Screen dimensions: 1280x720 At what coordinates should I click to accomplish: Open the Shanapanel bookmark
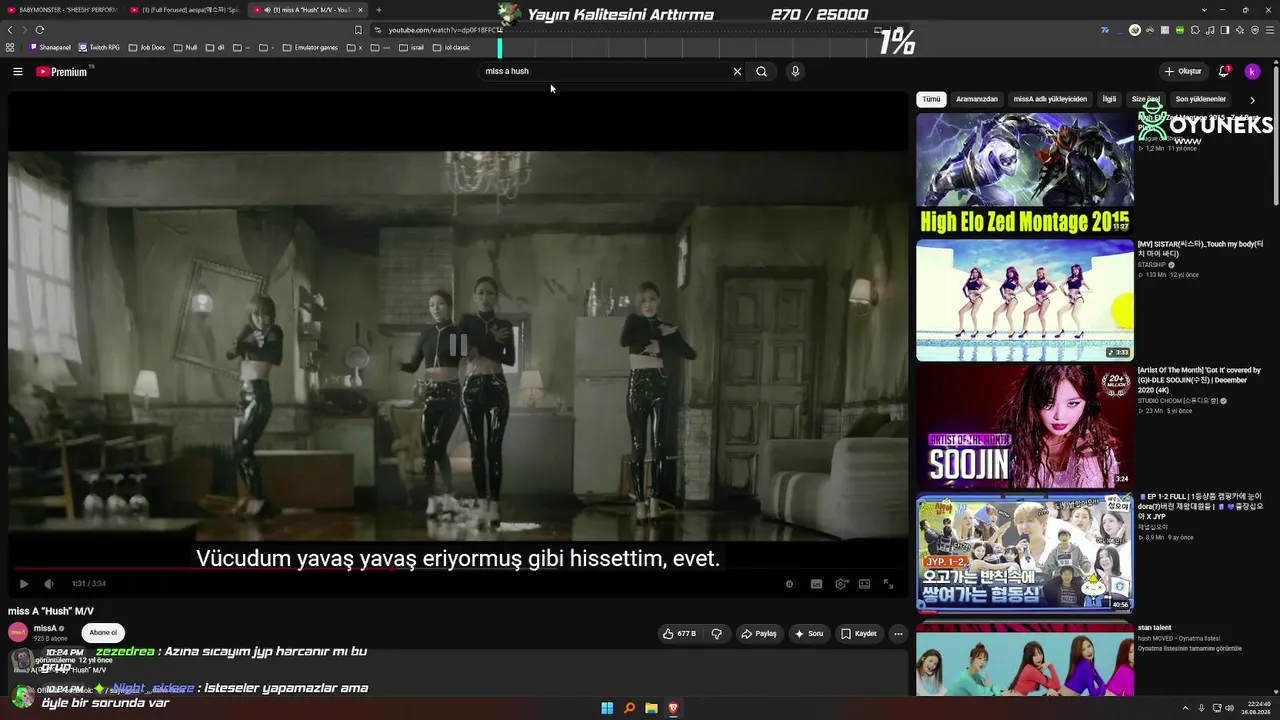point(51,47)
